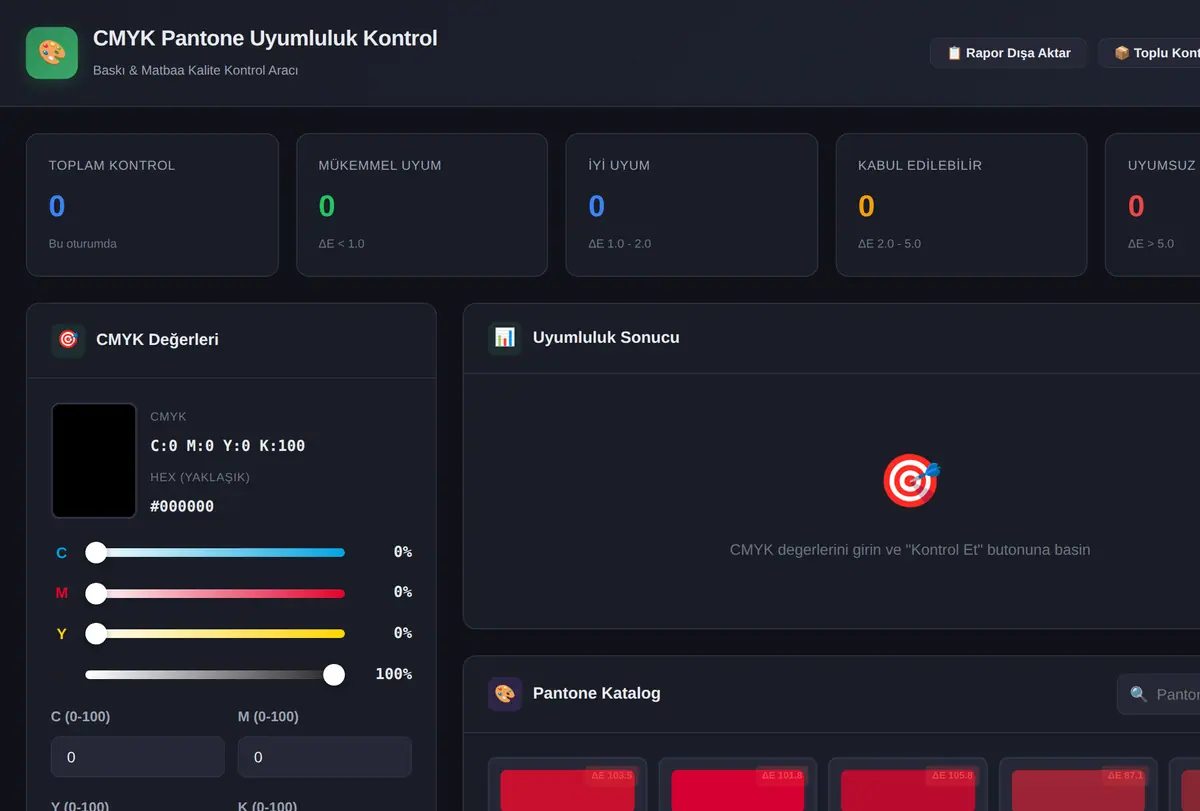This screenshot has height=811, width=1200.
Task: Click the large dartboard icon in the results panel
Action: pos(910,481)
